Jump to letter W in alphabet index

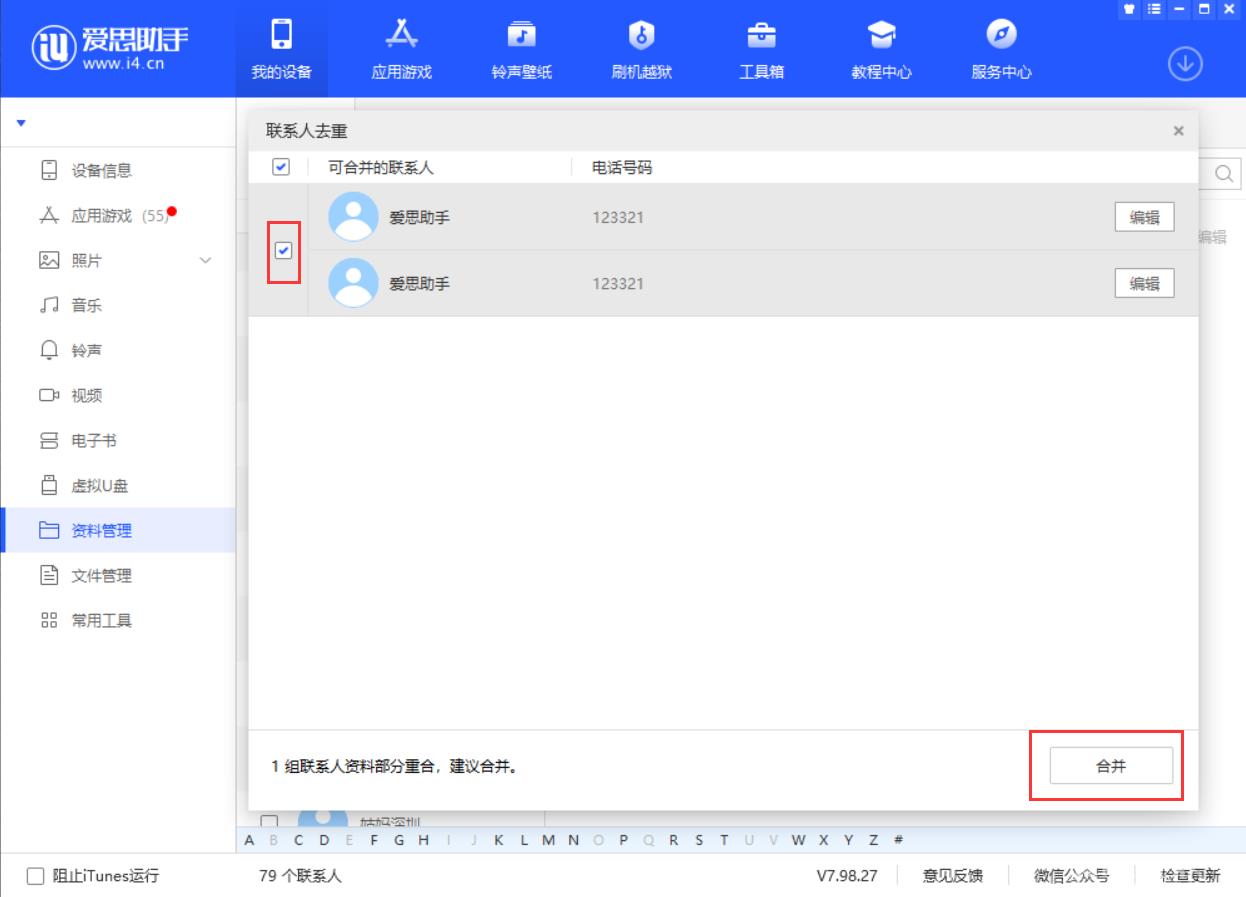799,839
